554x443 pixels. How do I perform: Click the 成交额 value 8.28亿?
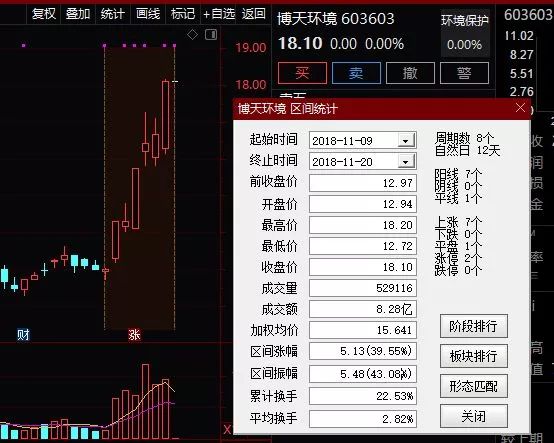(363, 309)
